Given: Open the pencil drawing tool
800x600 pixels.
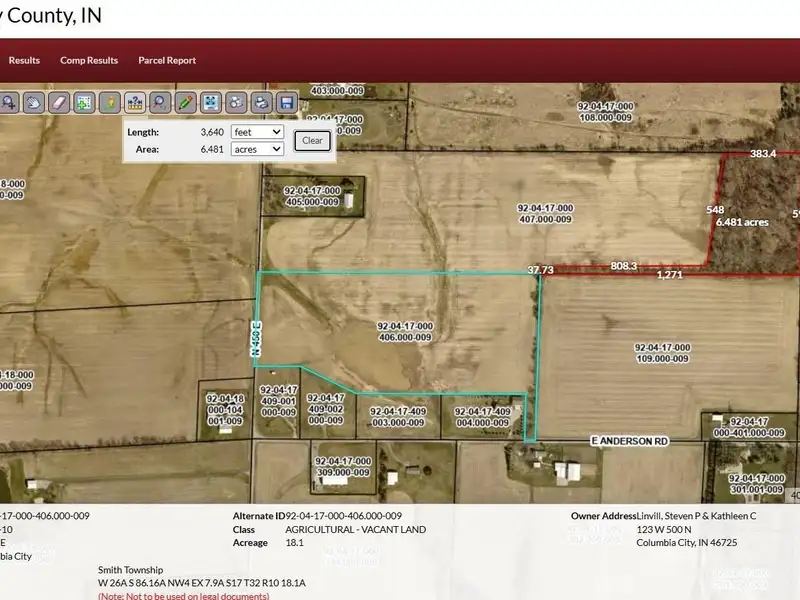Looking at the screenshot, I should [185, 102].
